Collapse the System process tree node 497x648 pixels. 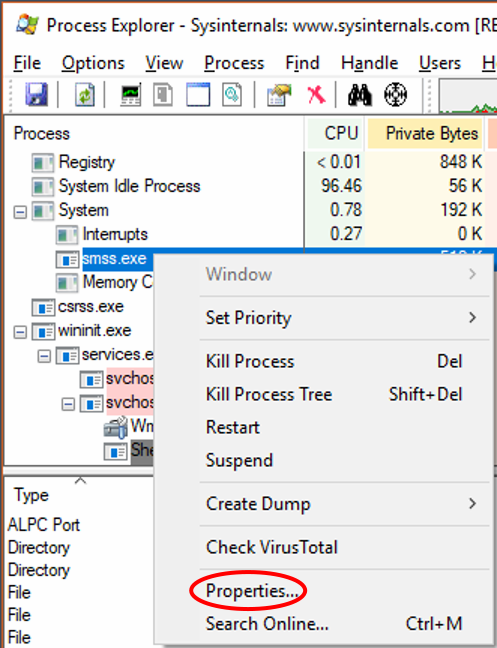[x=20, y=212]
